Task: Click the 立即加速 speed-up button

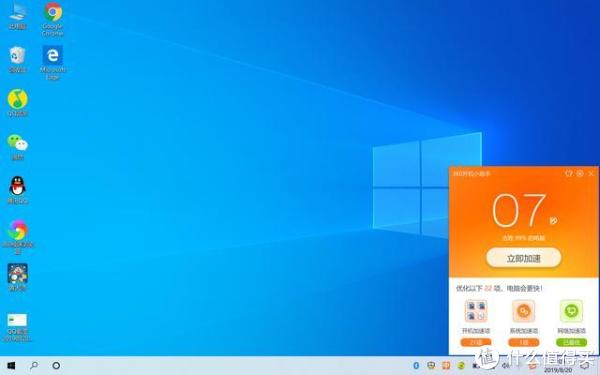Action: click(x=523, y=258)
